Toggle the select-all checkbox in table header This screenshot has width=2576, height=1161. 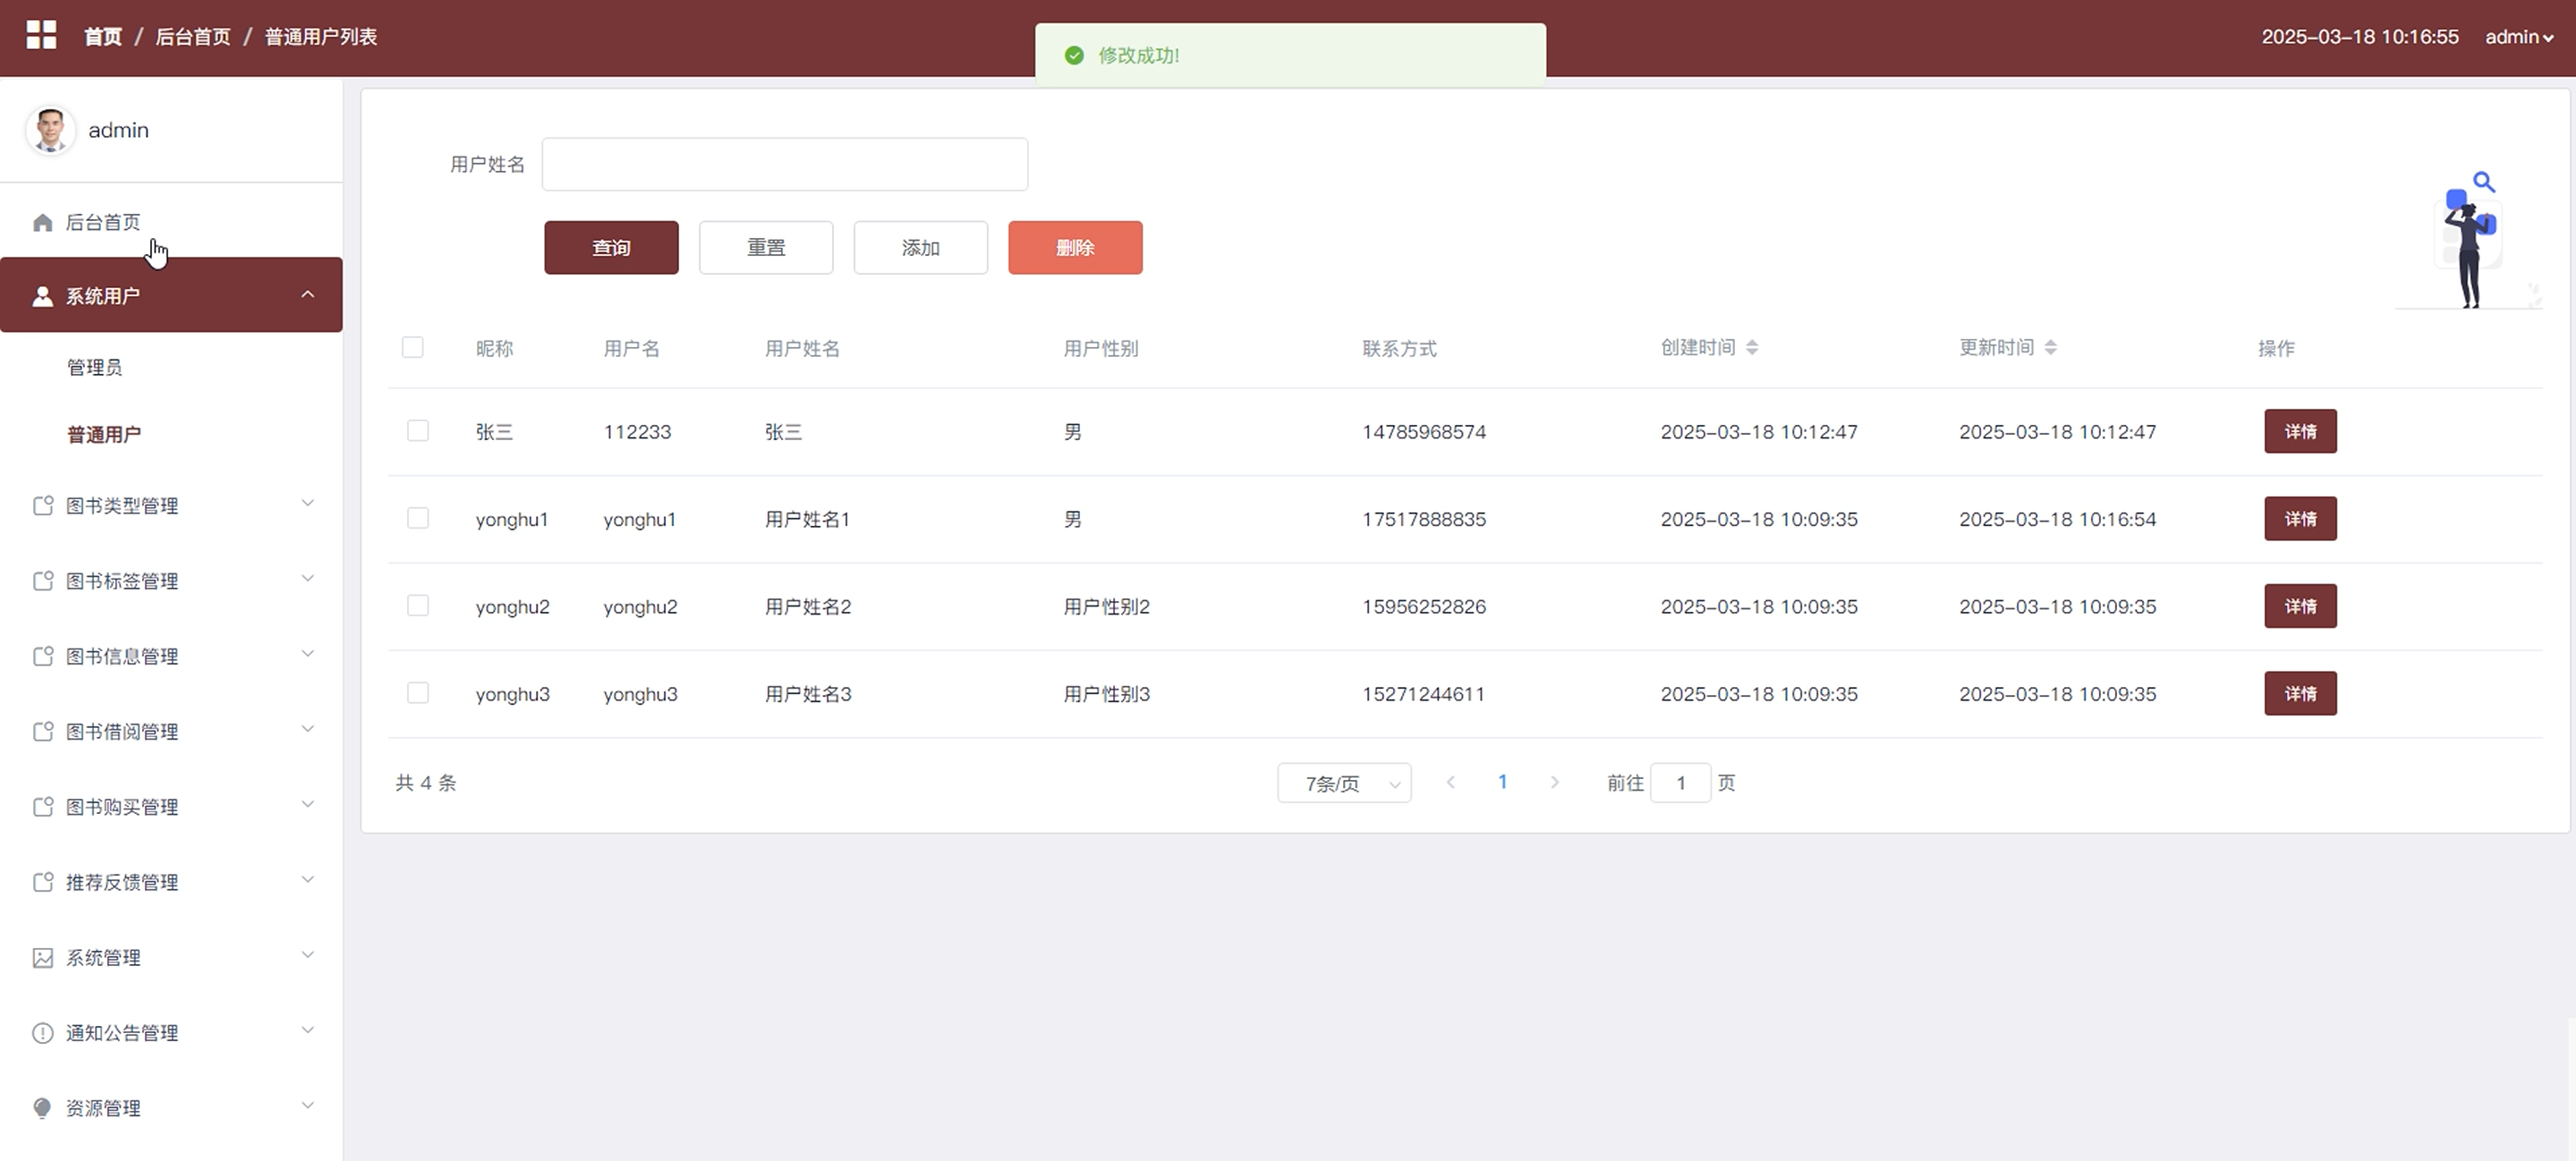click(412, 348)
